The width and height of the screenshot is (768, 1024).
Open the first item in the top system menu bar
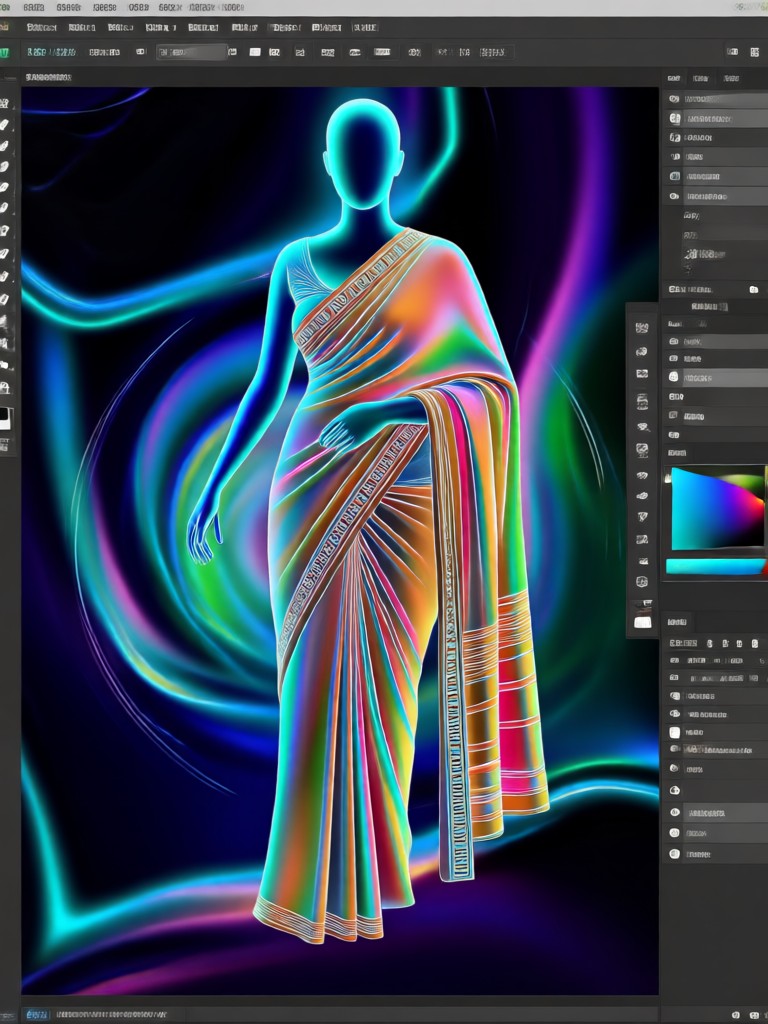(x=5, y=7)
